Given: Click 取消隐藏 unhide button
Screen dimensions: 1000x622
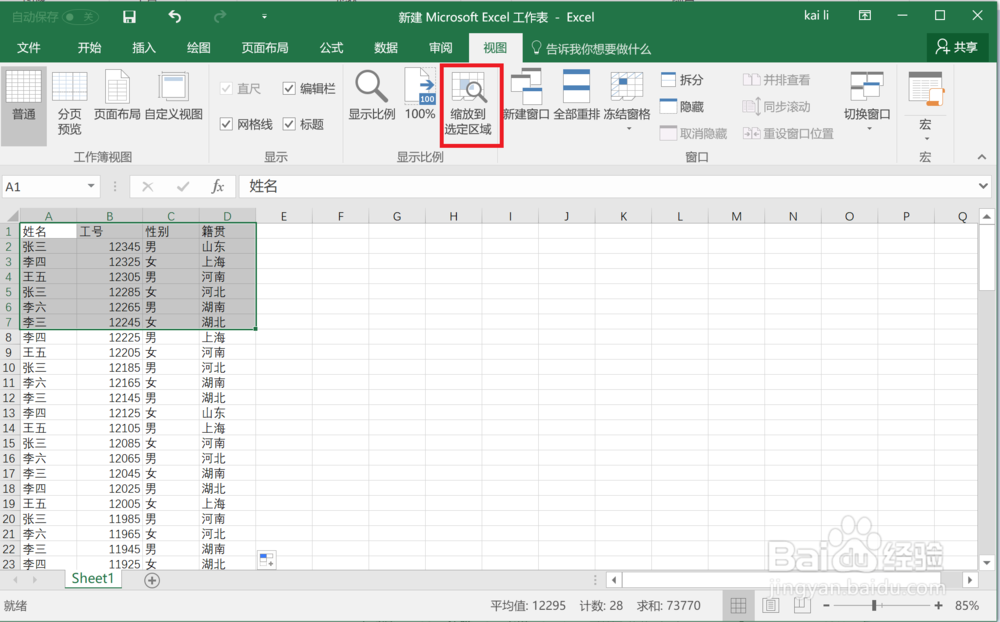Looking at the screenshot, I should tap(693, 133).
